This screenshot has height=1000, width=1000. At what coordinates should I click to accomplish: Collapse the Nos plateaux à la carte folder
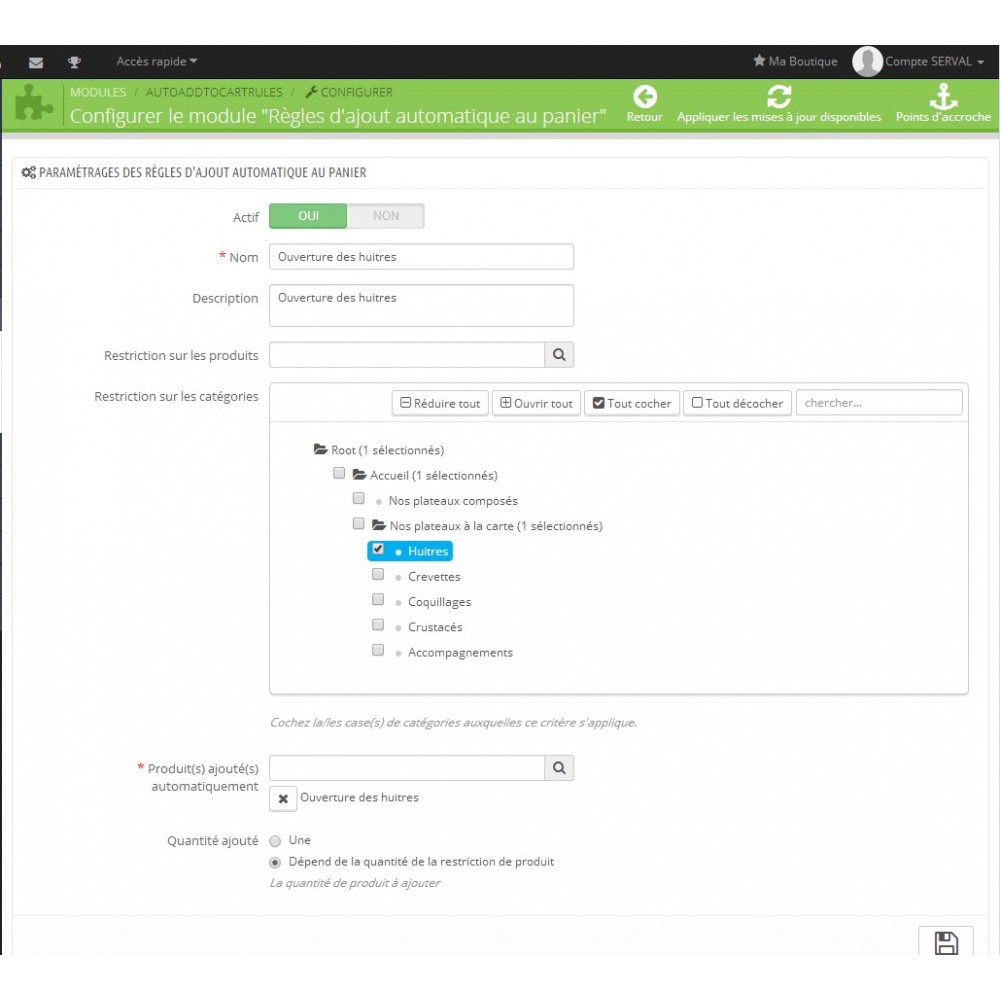click(x=379, y=526)
